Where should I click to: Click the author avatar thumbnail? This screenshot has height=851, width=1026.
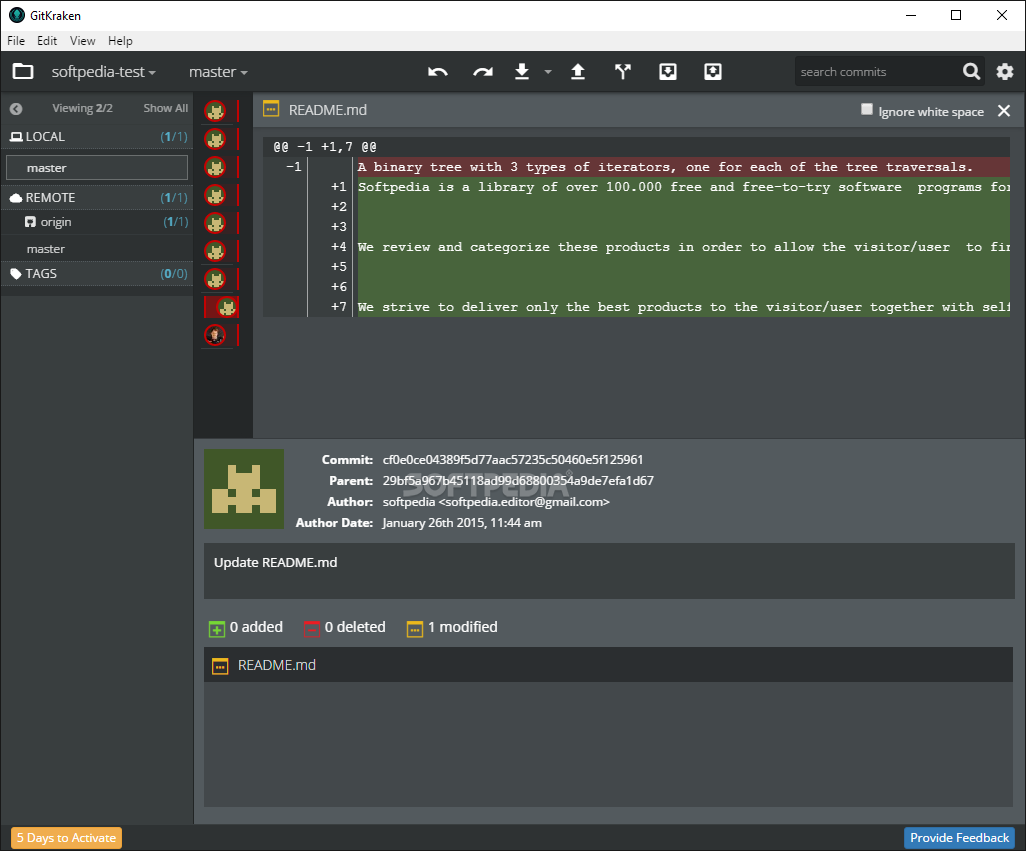244,489
